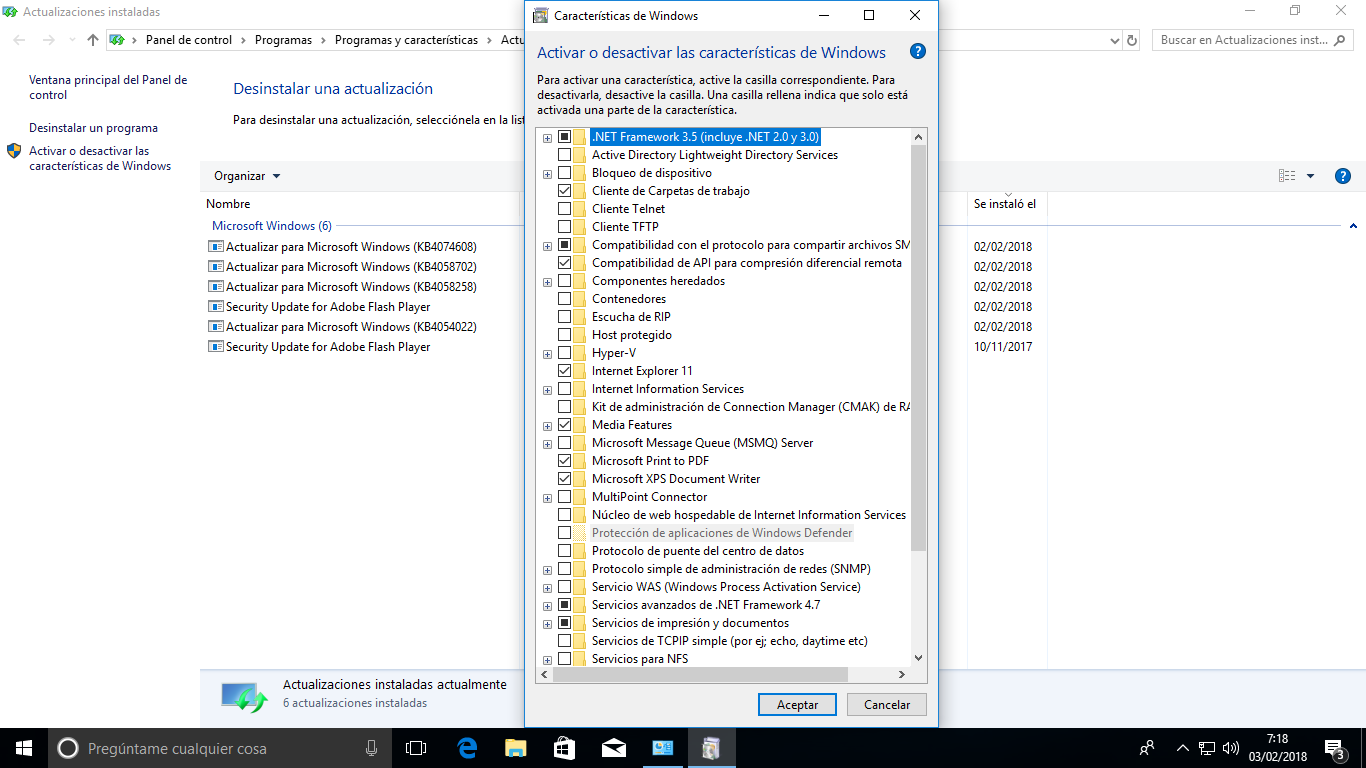This screenshot has width=1366, height=768.
Task: Enable the Cliente Telnet checkbox
Action: [565, 209]
